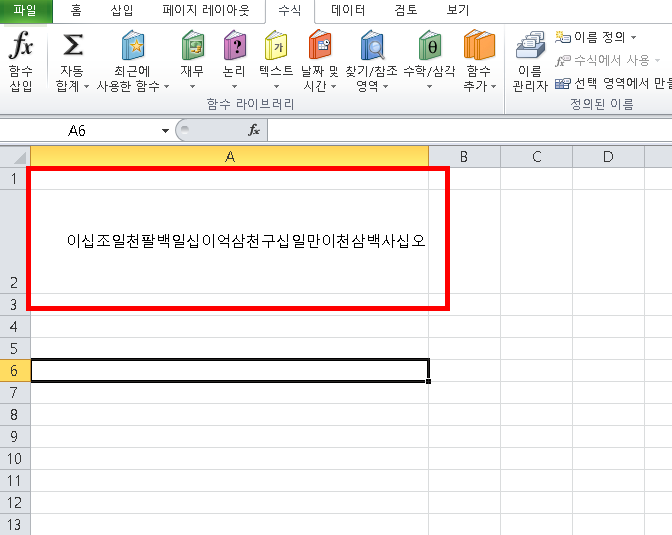Image resolution: width=672 pixels, height=535 pixels.
Task: Open the 재무 functions book icon
Action: (x=192, y=45)
